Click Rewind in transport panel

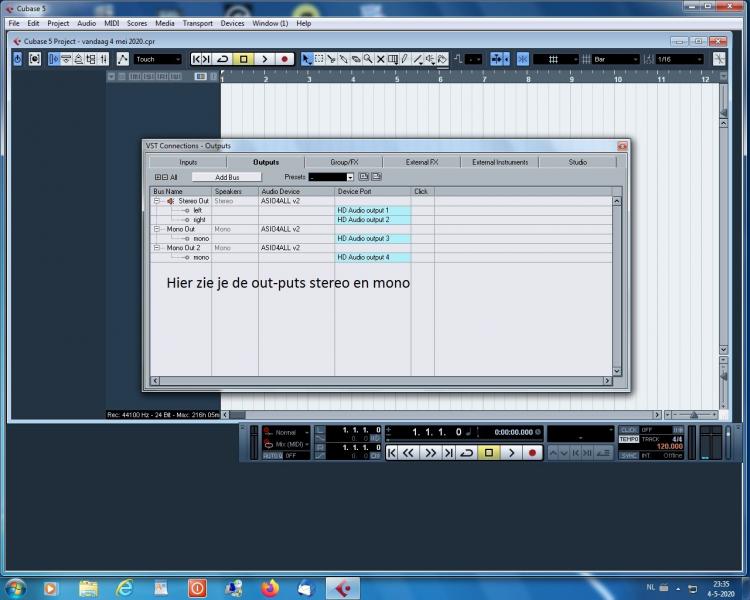408,453
